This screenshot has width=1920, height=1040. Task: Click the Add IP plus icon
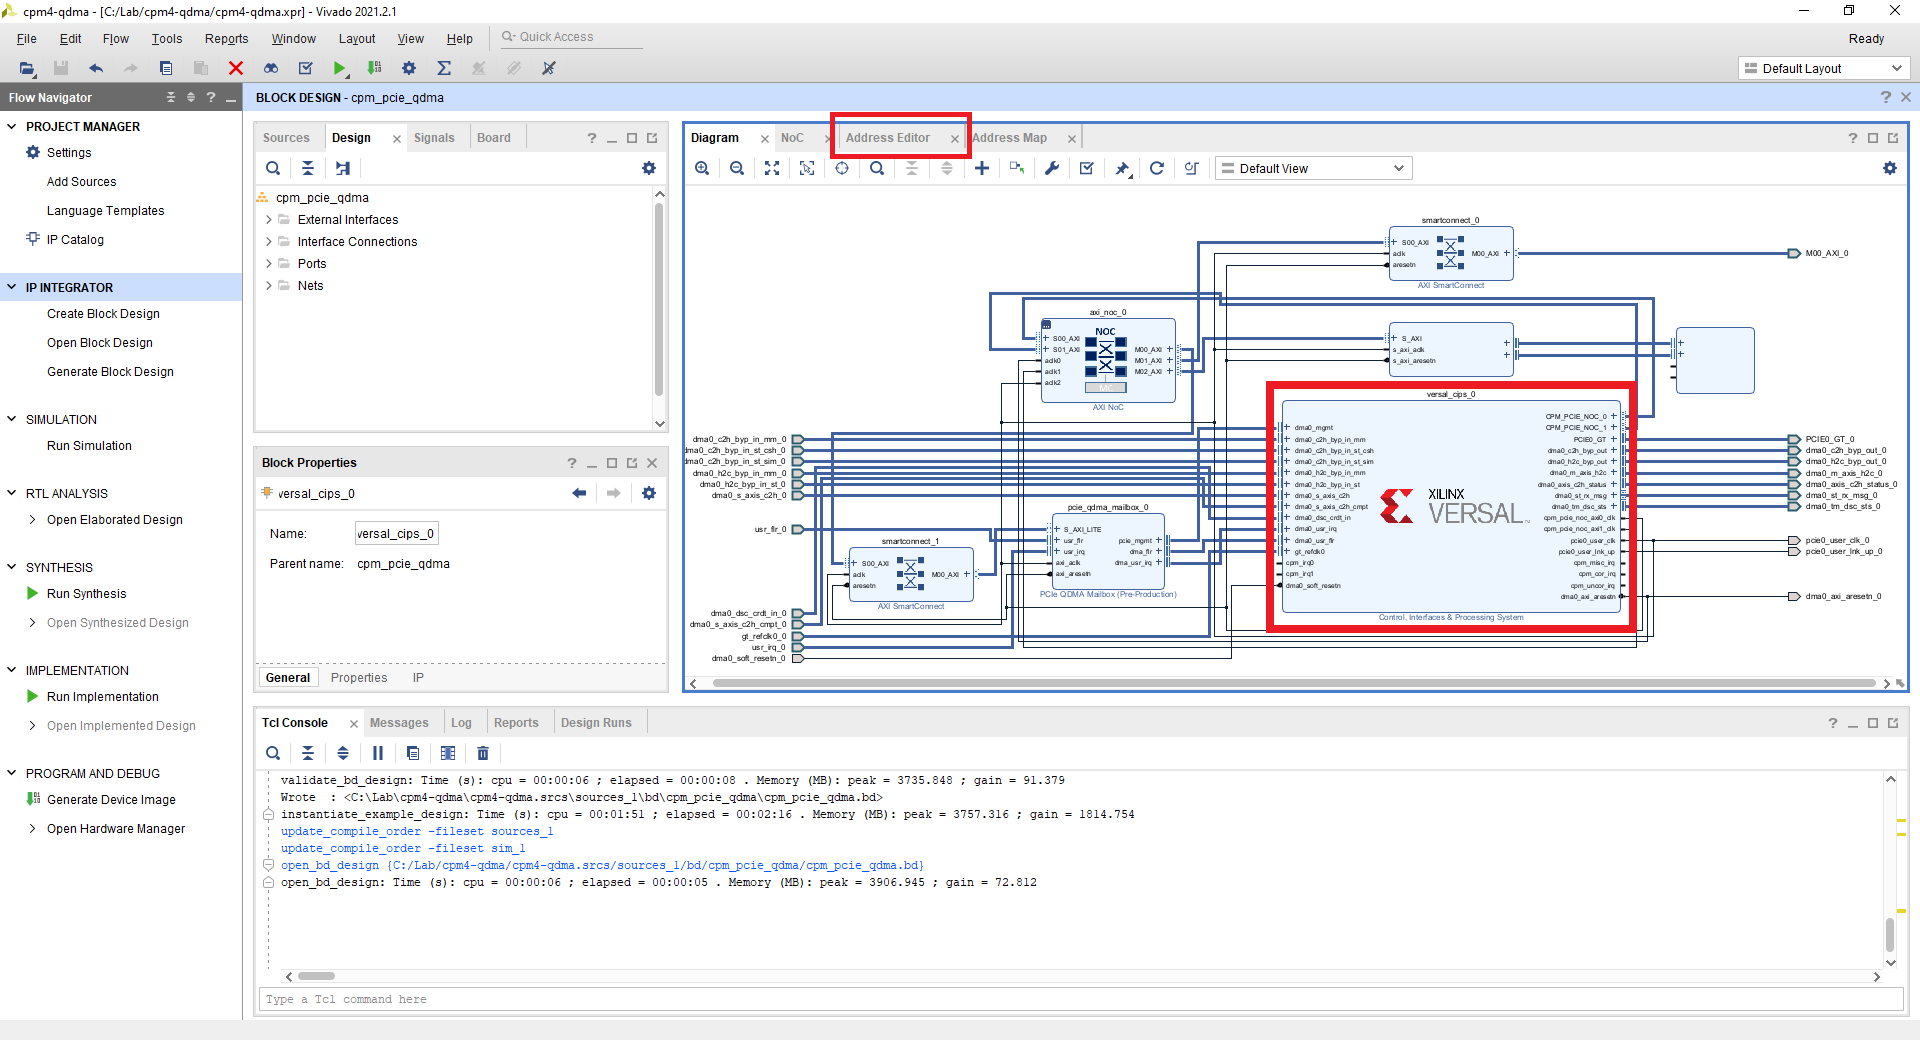coord(982,168)
